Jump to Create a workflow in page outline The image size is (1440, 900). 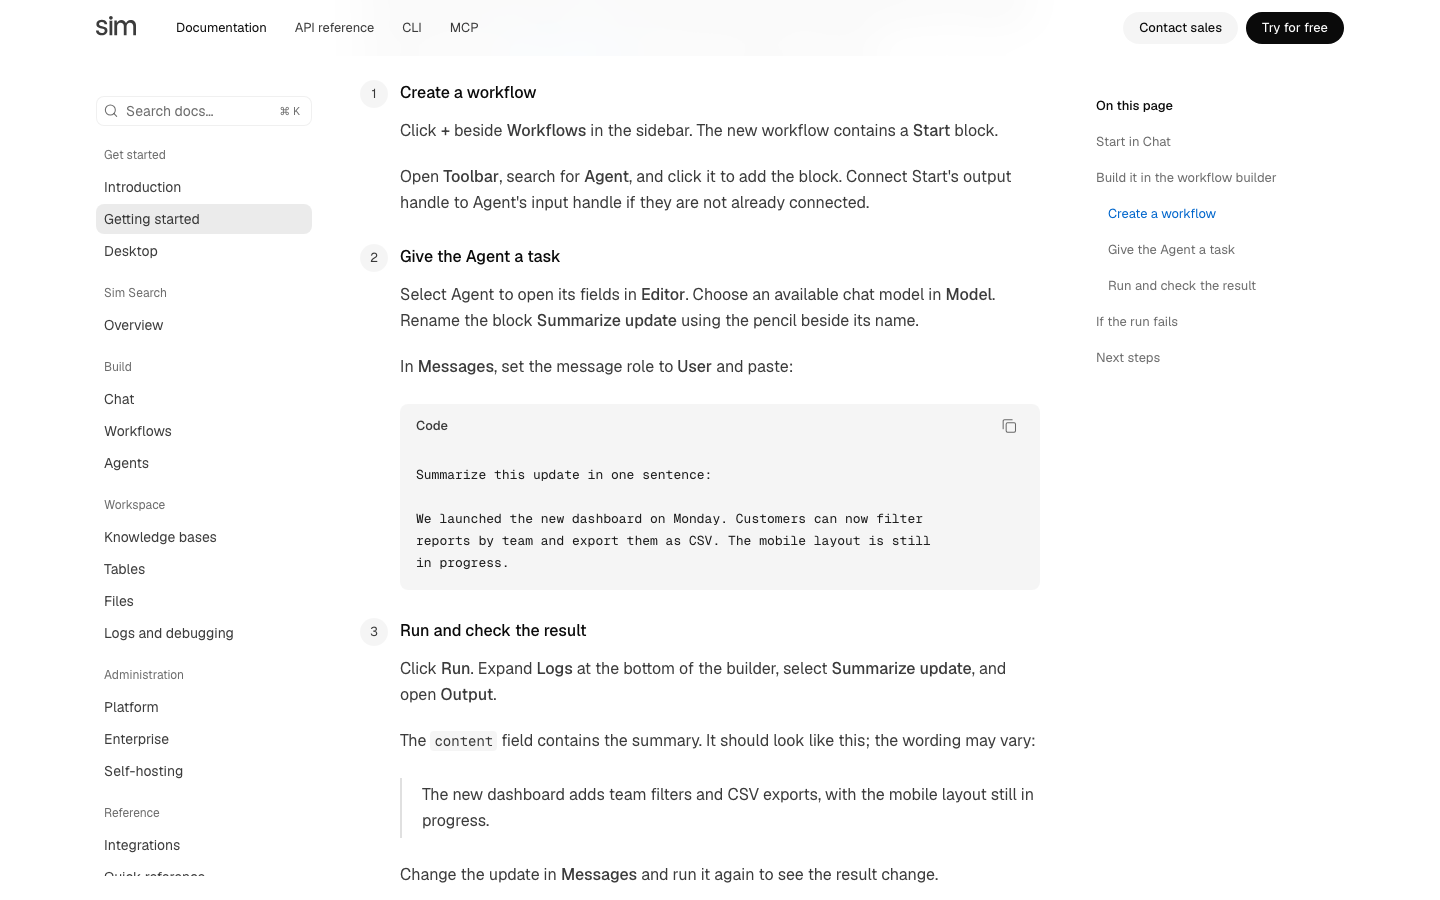1162,214
